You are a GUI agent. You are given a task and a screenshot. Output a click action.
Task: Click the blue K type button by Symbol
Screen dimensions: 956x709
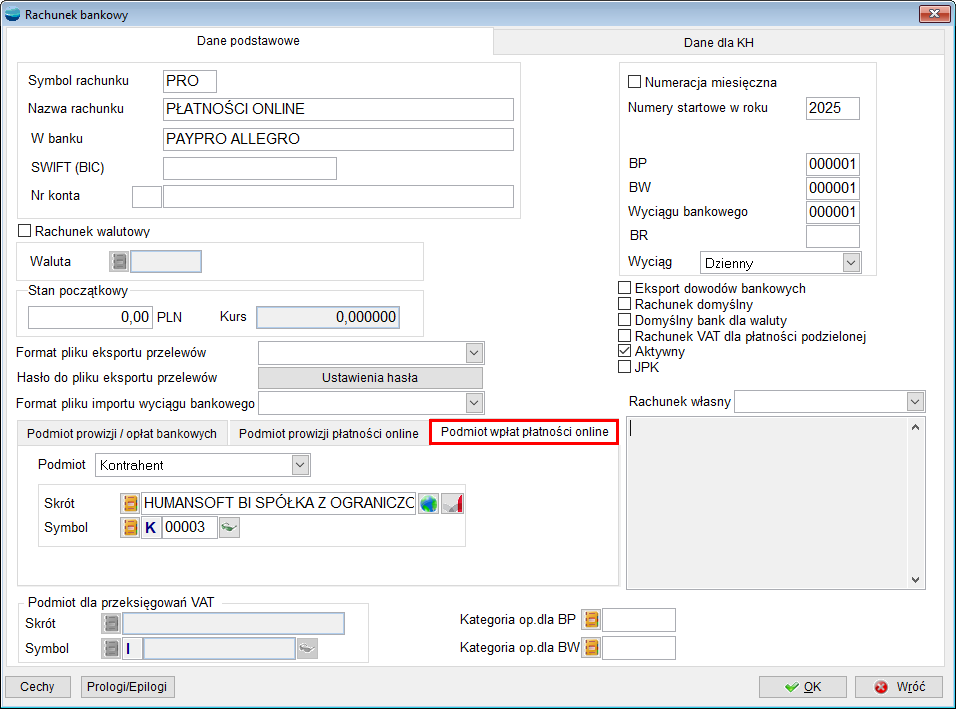151,528
